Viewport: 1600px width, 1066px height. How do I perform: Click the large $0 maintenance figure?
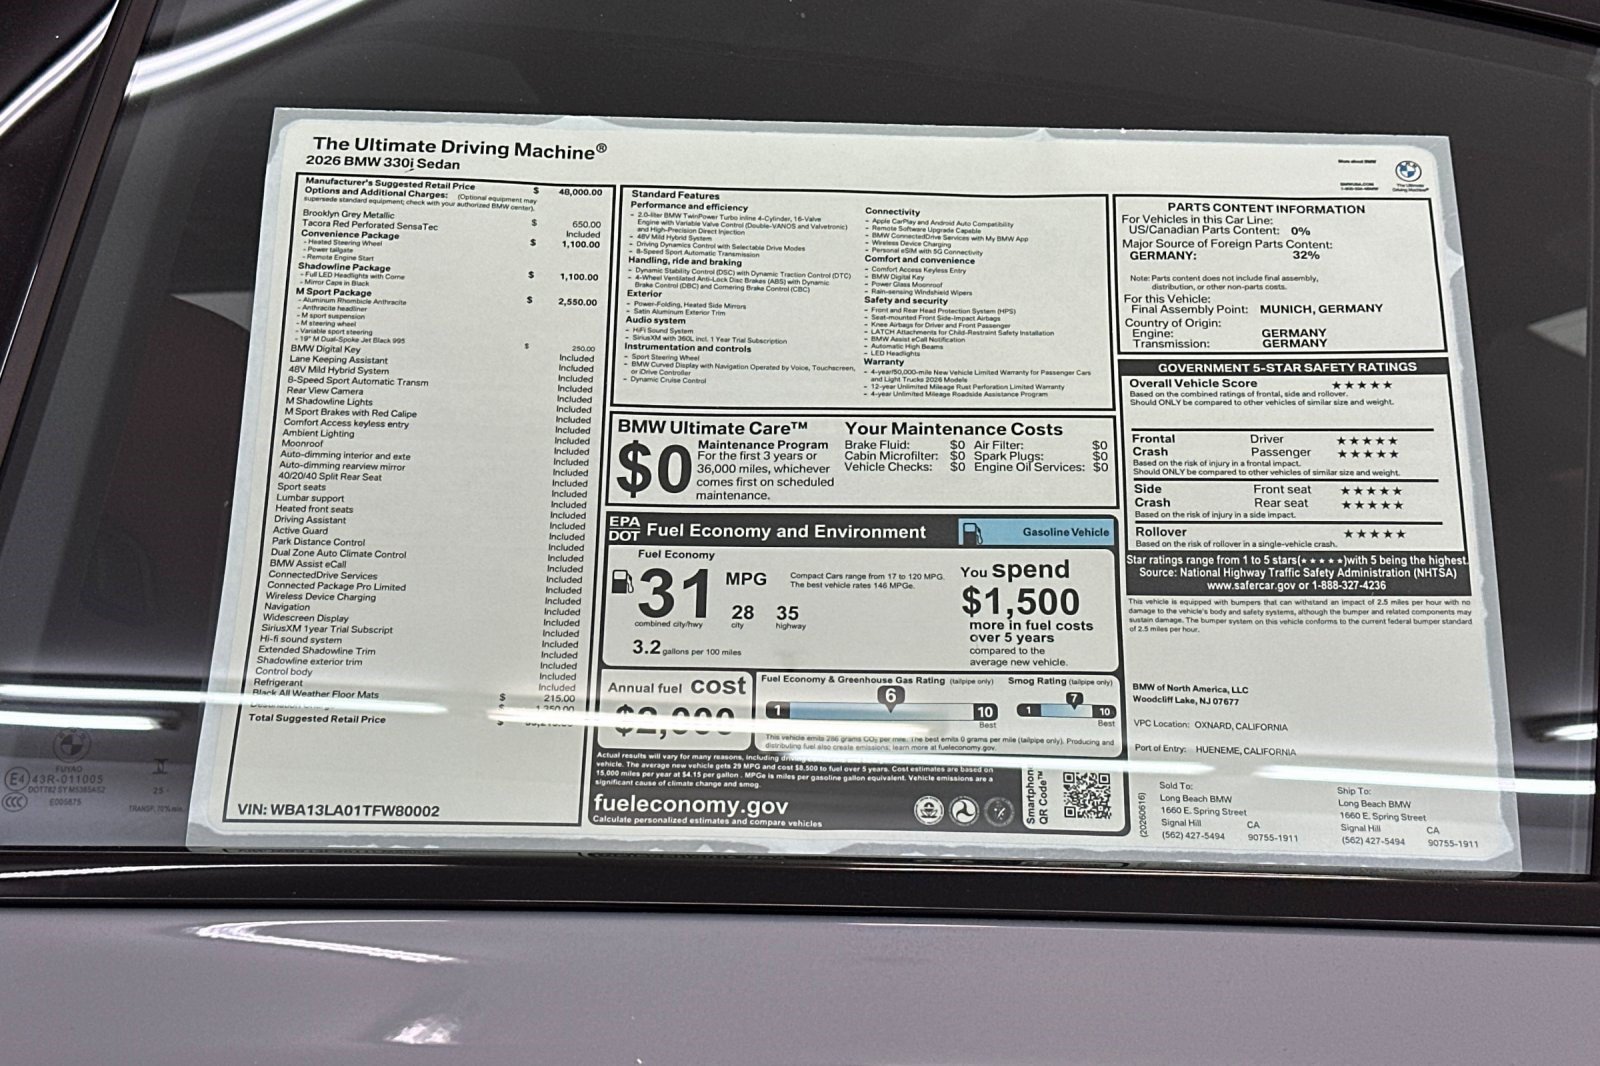pyautogui.click(x=653, y=470)
